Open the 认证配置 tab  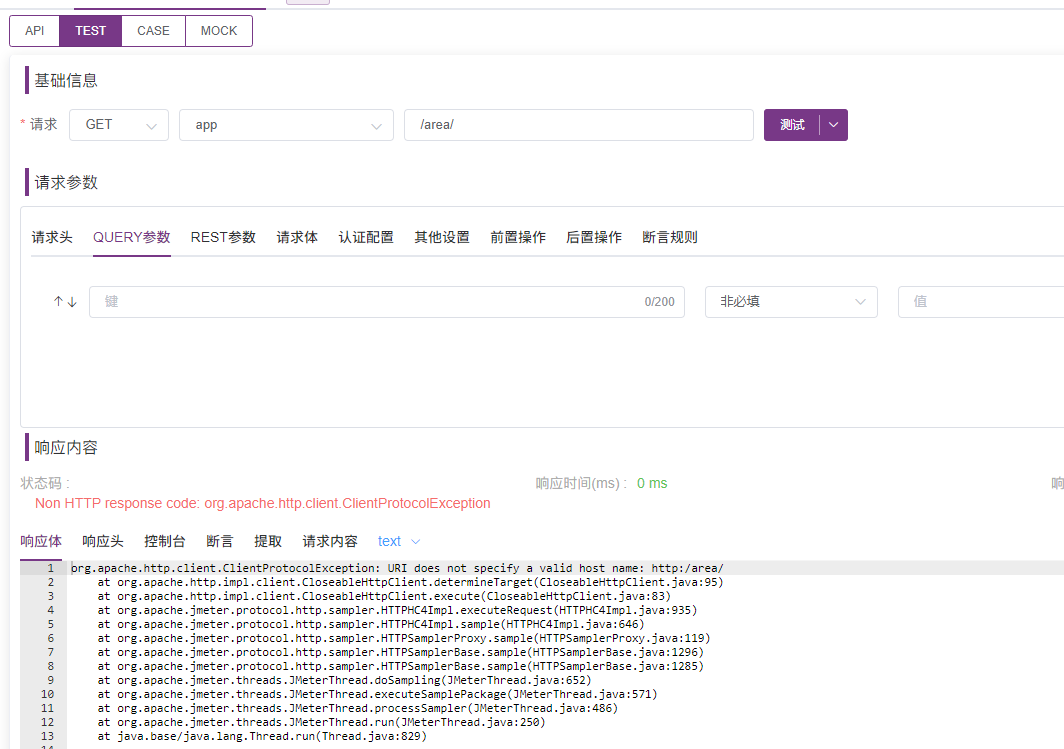[366, 237]
